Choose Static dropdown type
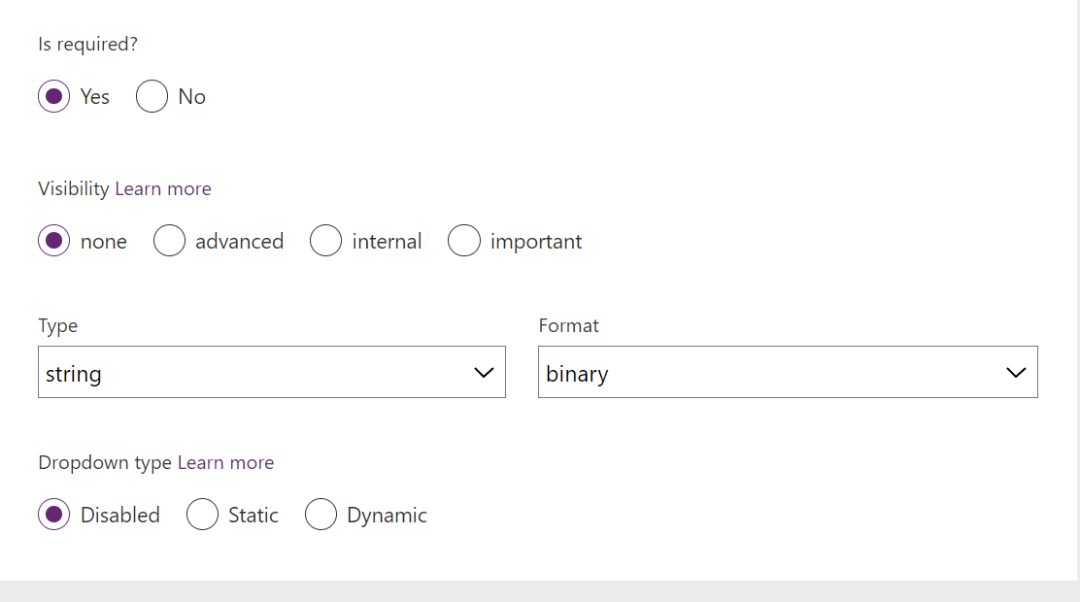Image resolution: width=1080 pixels, height=602 pixels. pyautogui.click(x=202, y=515)
